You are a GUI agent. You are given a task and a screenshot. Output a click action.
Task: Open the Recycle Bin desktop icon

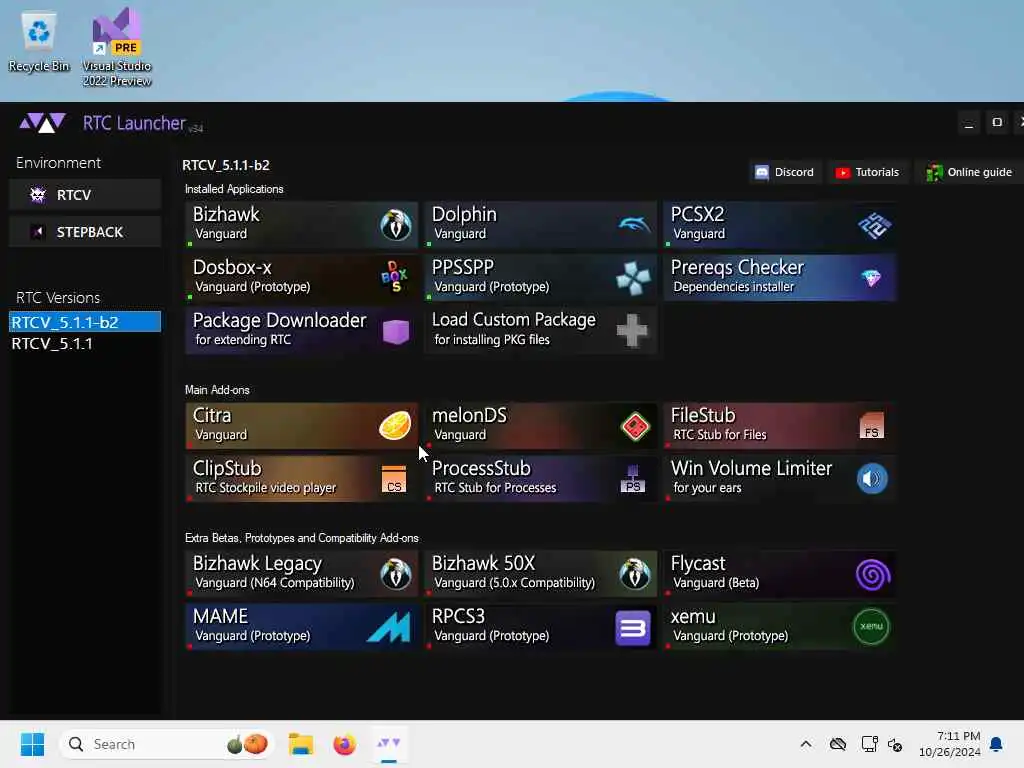pyautogui.click(x=39, y=42)
